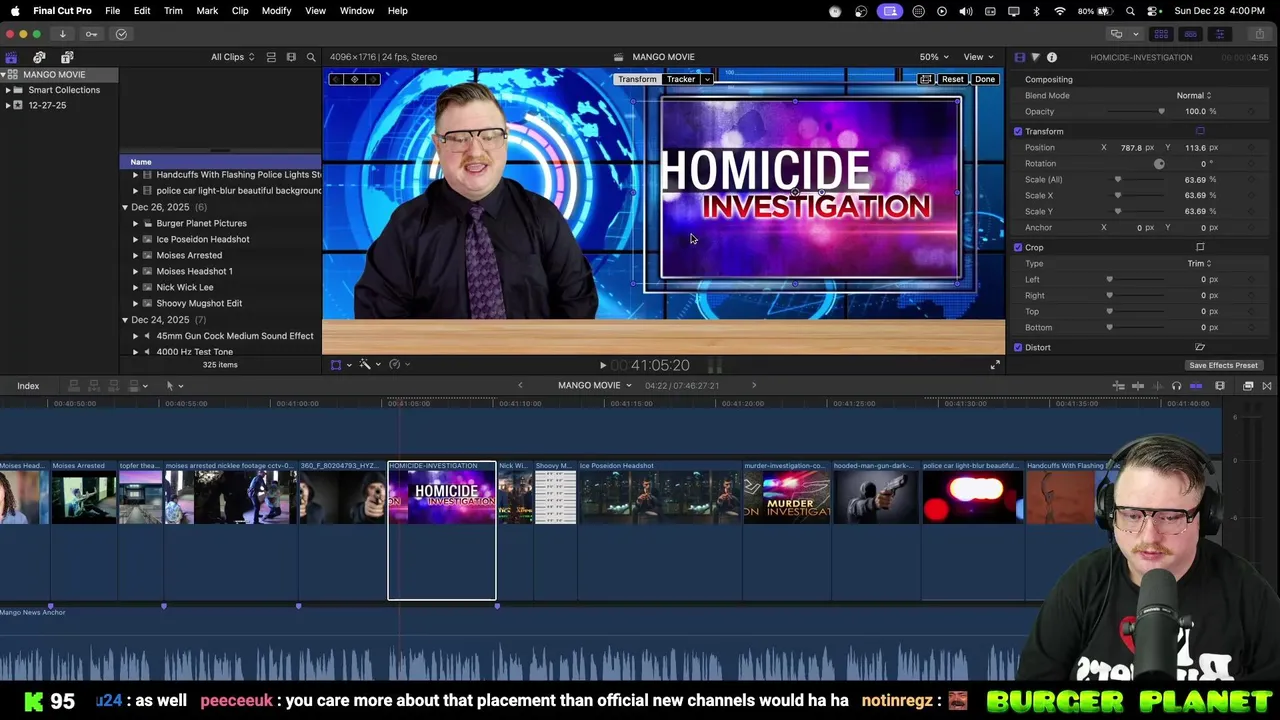Screen dimensions: 1280x720
Task: Toggle headphone solo icon in timeline
Action: click(1177, 386)
